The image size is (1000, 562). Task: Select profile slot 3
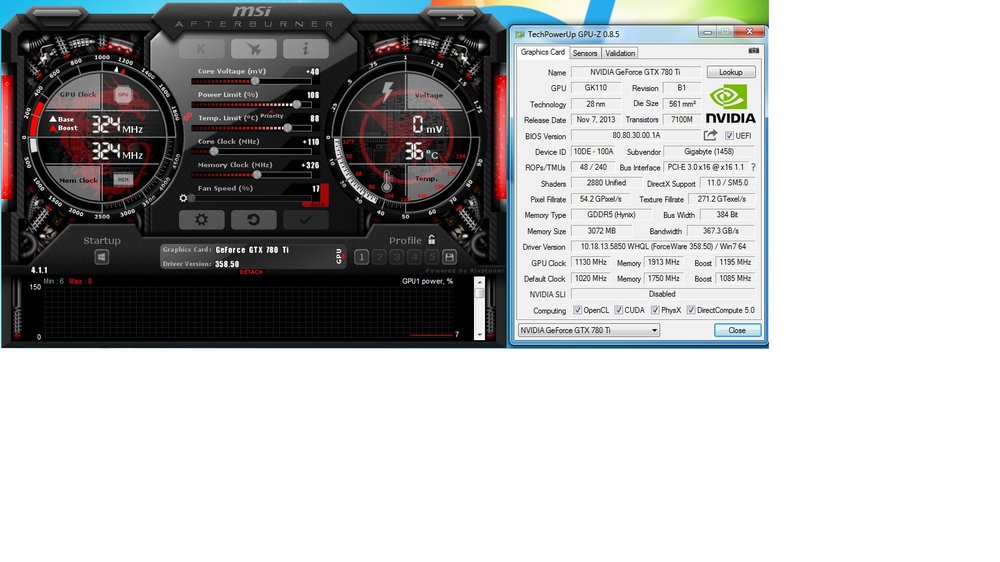397,256
